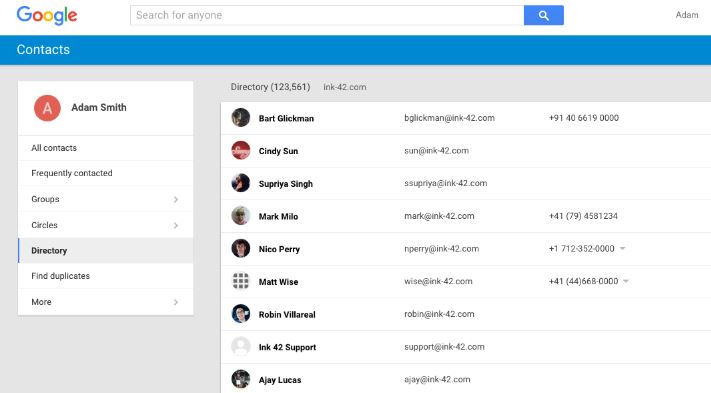This screenshot has height=393, width=711.
Task: Click Matt Wise's grid avatar icon
Action: click(x=241, y=281)
